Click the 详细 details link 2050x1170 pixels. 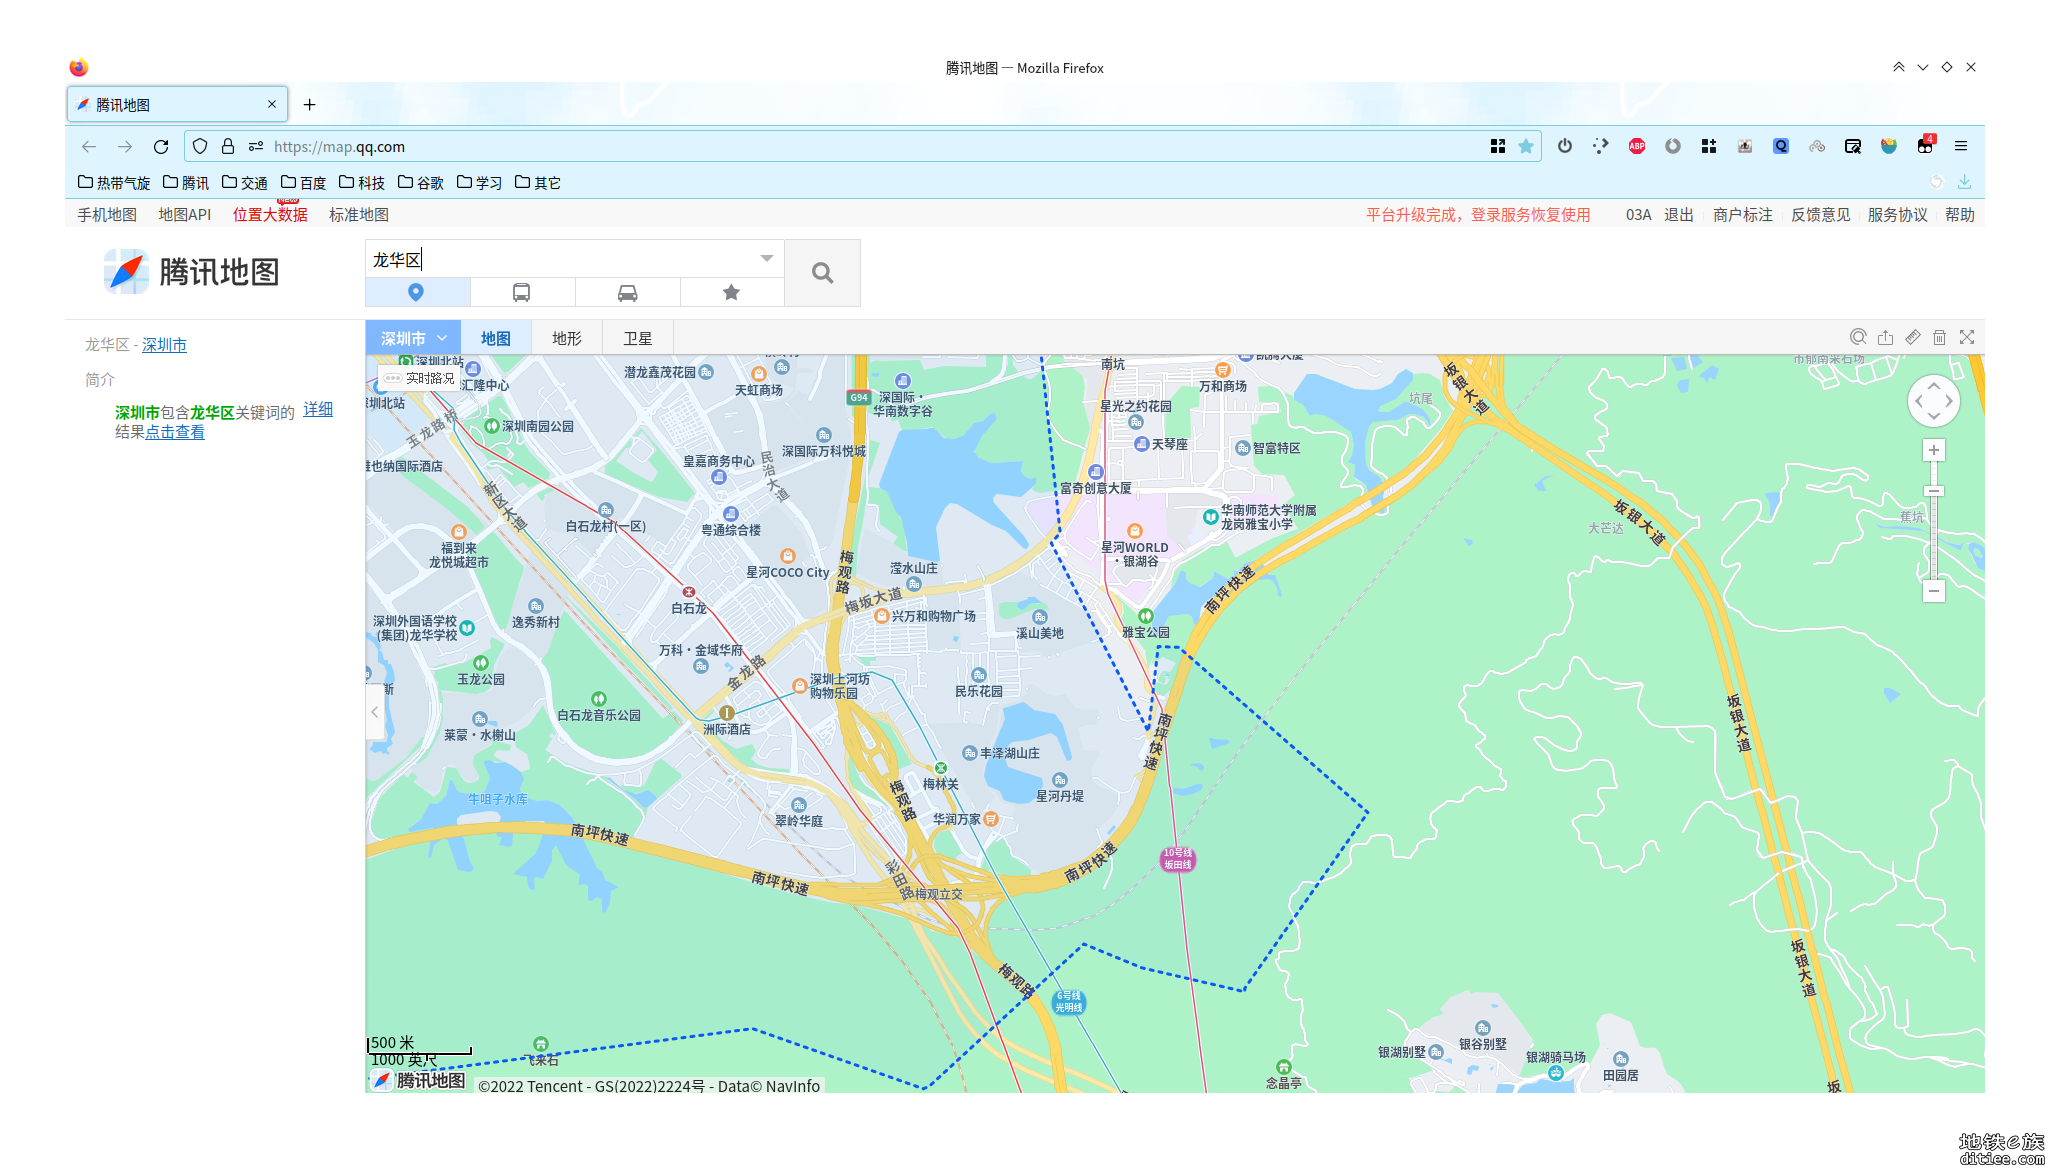point(318,409)
